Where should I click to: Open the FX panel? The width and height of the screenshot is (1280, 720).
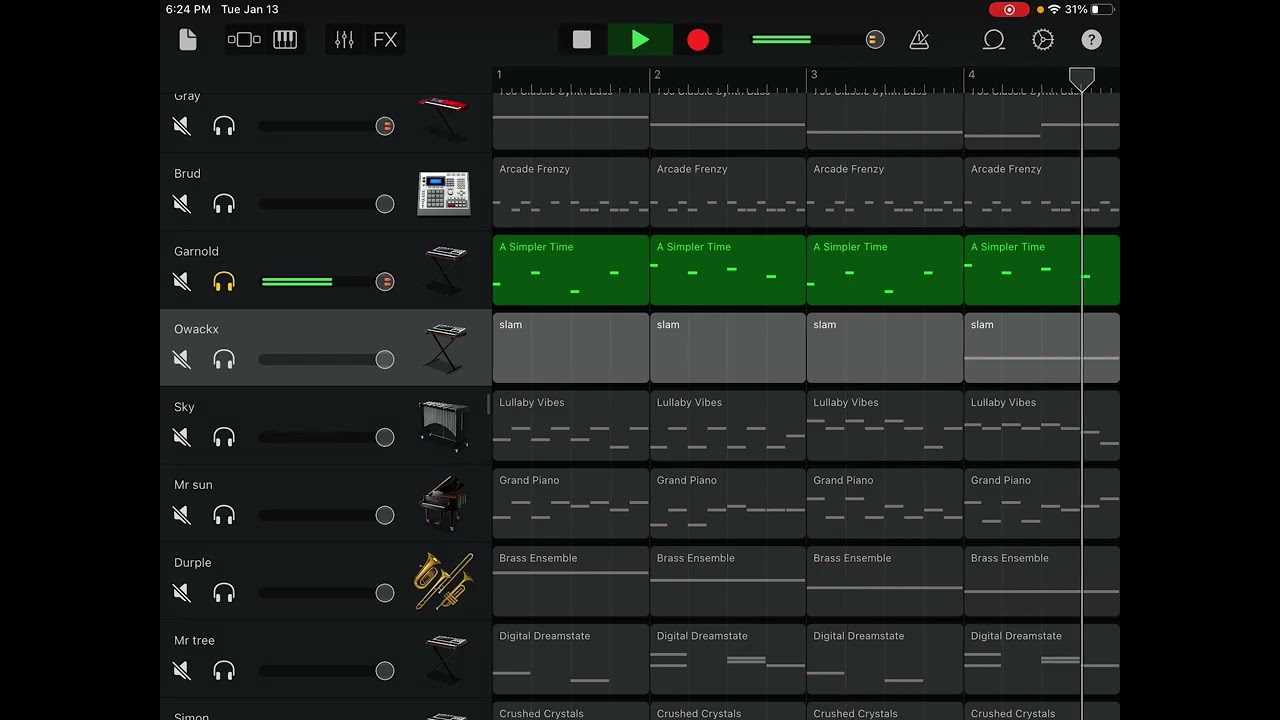(385, 40)
